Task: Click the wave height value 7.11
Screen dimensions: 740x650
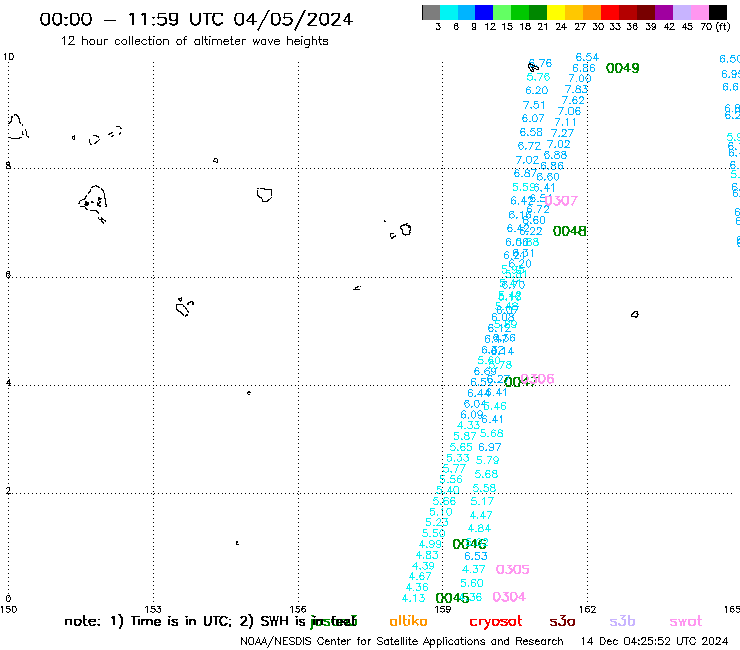Action: coord(565,122)
